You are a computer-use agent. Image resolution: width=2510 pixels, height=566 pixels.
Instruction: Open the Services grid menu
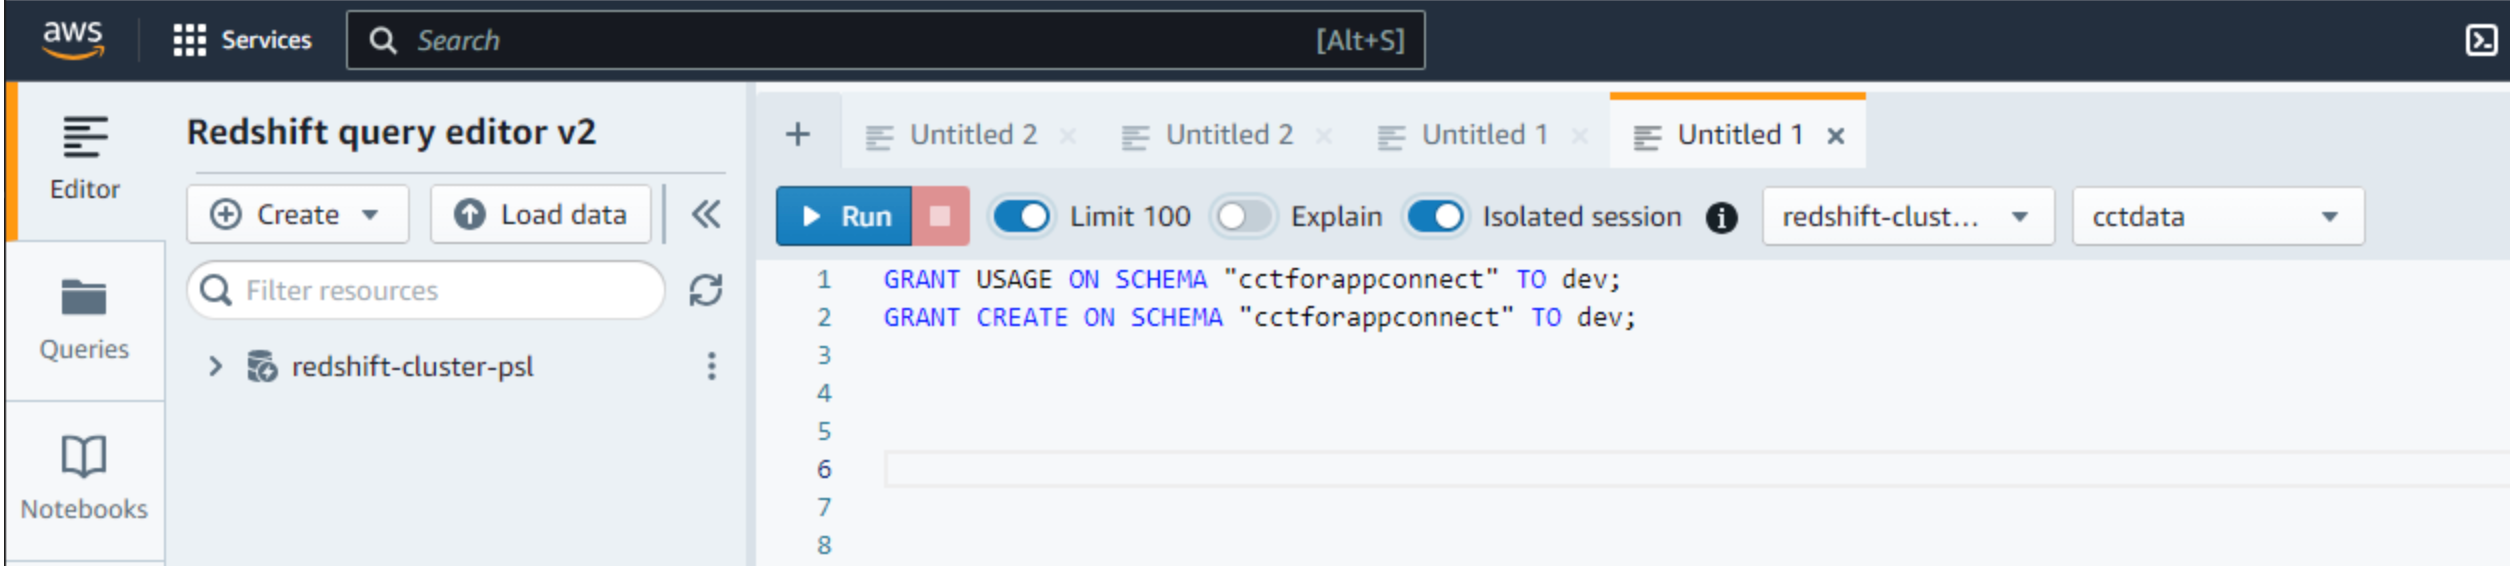coord(189,40)
